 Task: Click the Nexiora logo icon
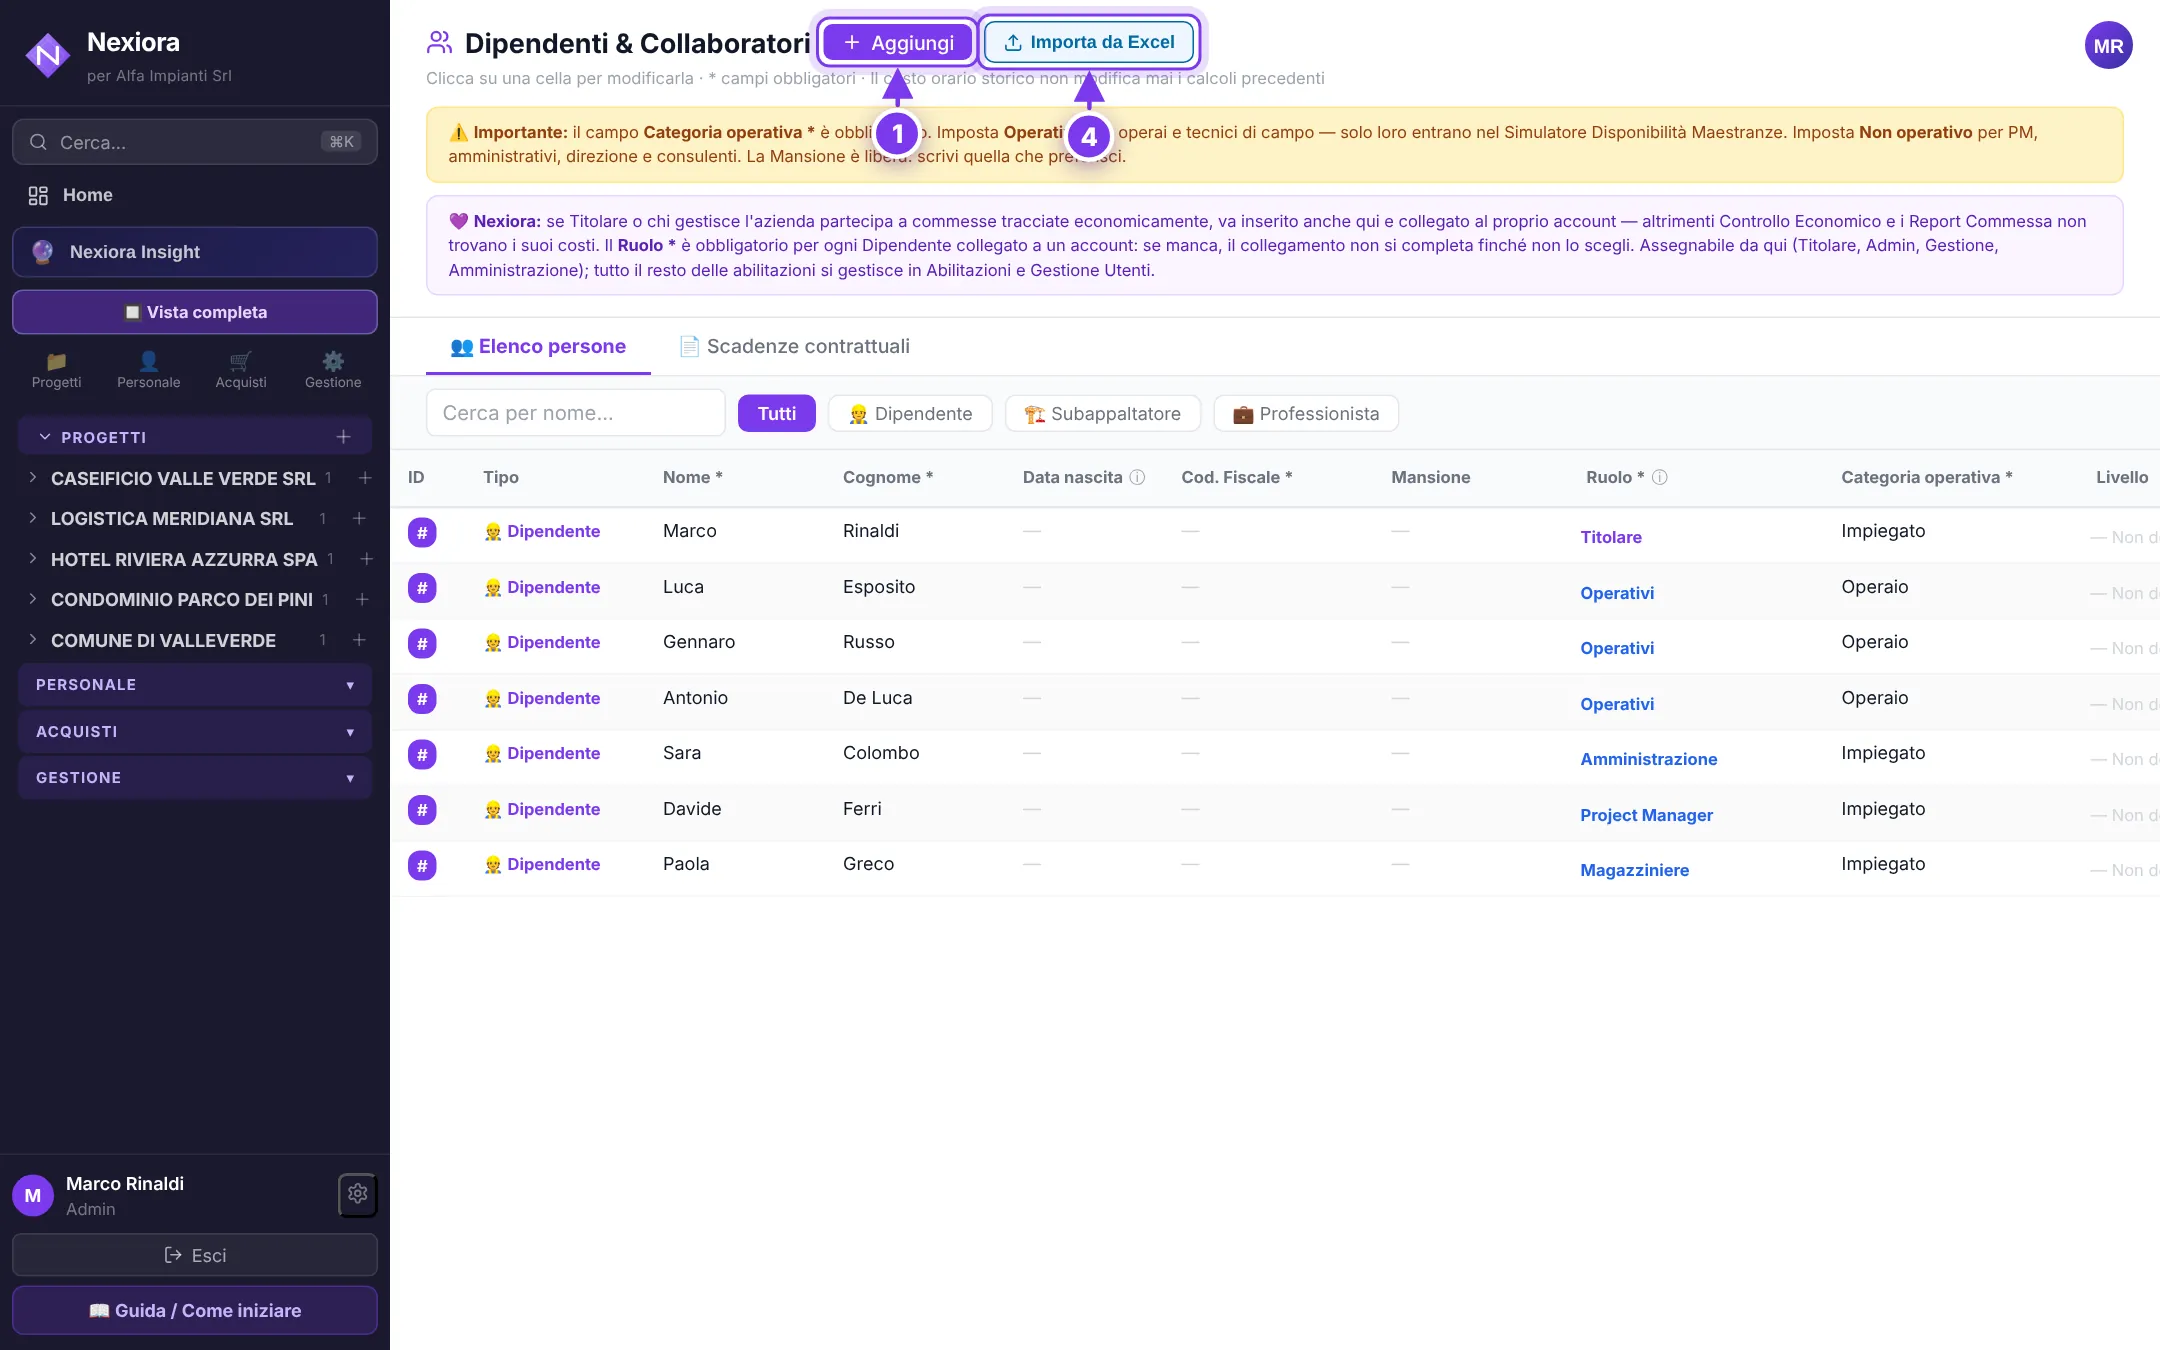tap(47, 56)
